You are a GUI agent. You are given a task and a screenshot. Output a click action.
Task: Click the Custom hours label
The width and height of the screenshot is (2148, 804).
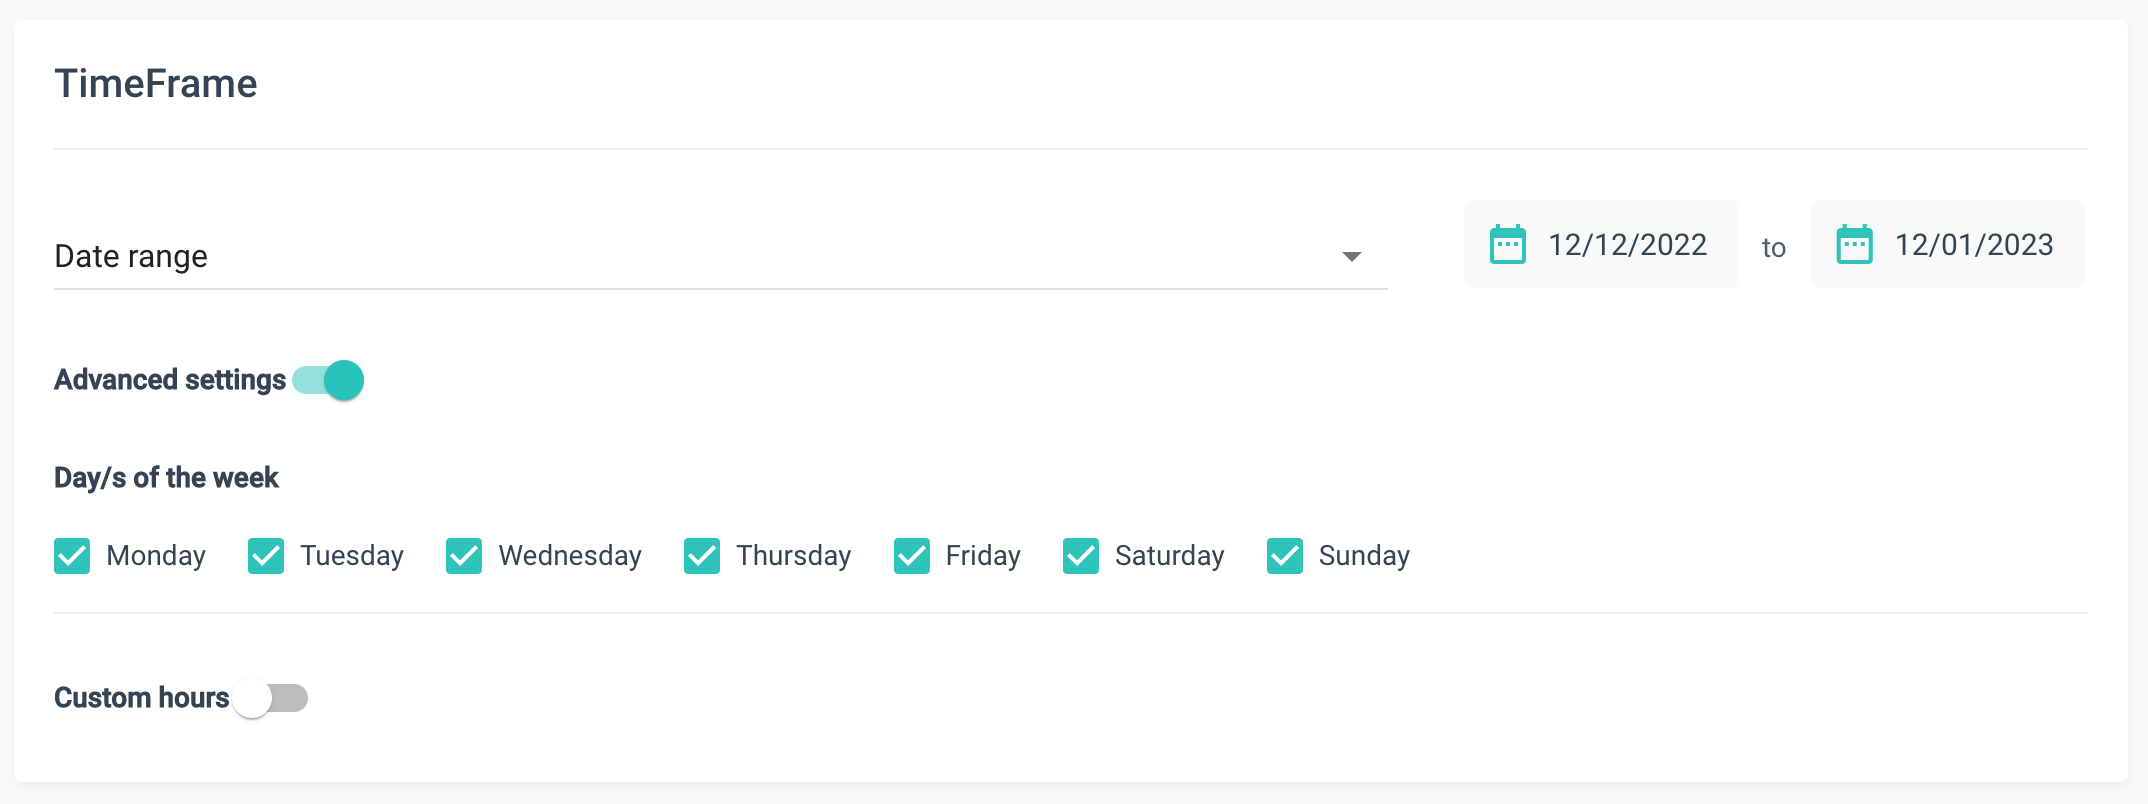tap(141, 698)
